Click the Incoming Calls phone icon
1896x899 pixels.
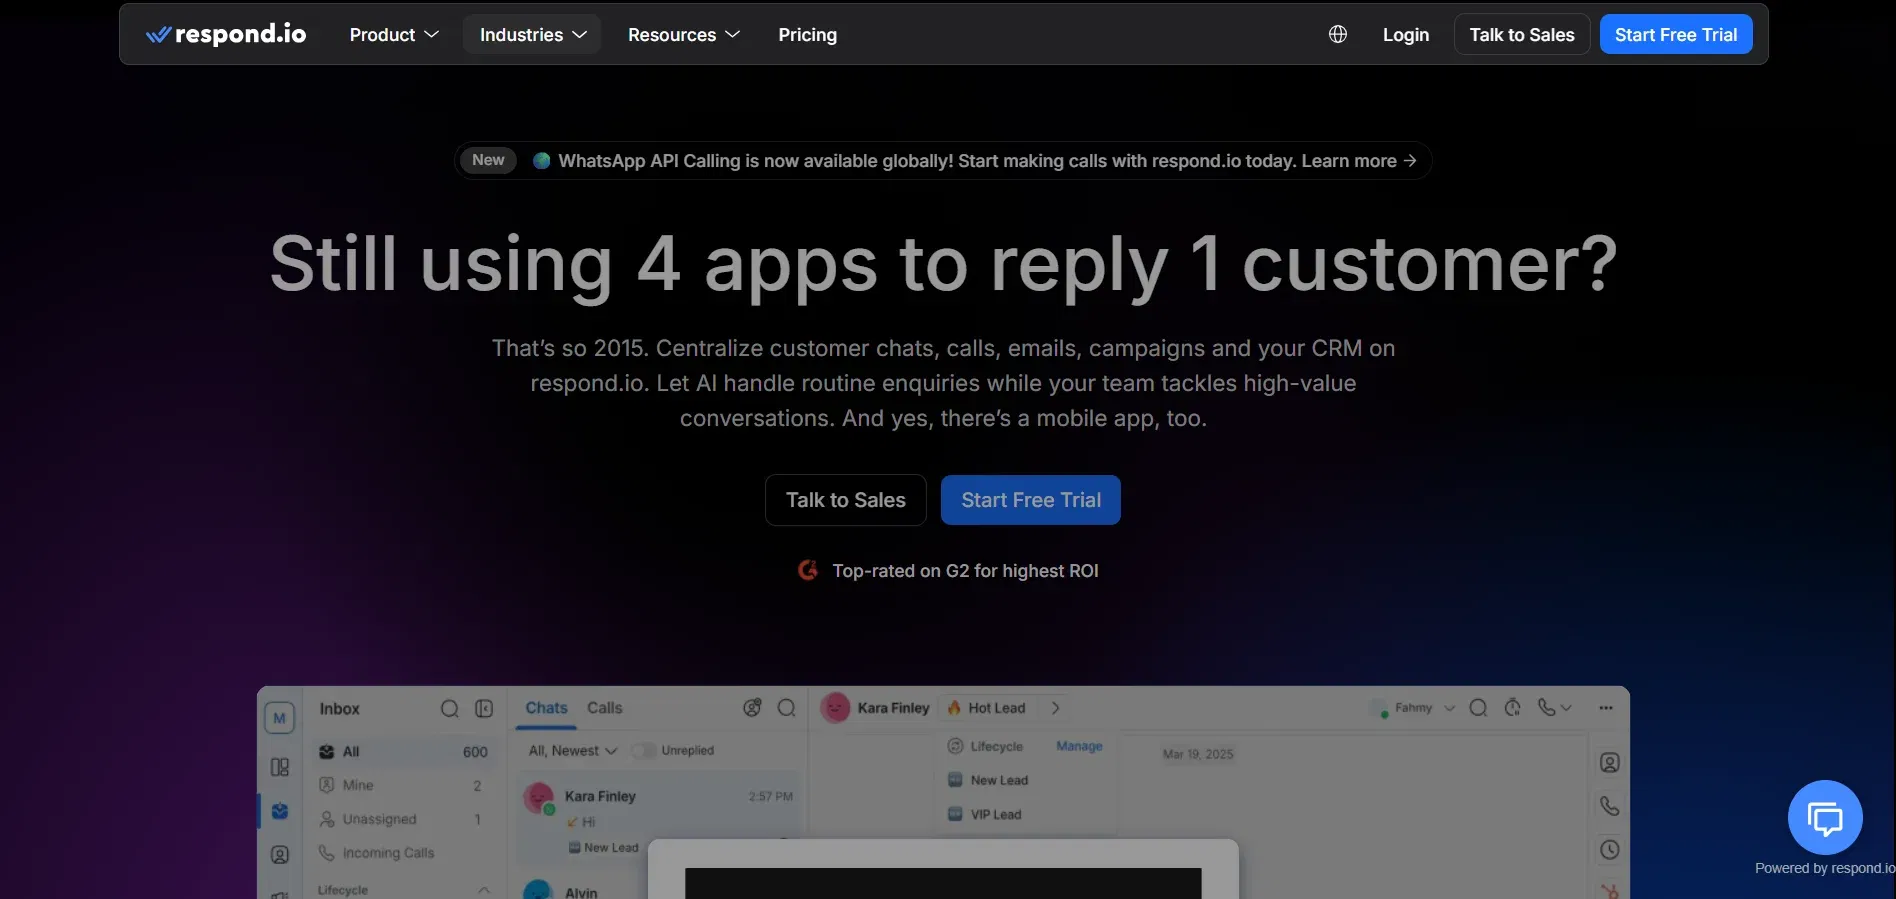pyautogui.click(x=326, y=853)
